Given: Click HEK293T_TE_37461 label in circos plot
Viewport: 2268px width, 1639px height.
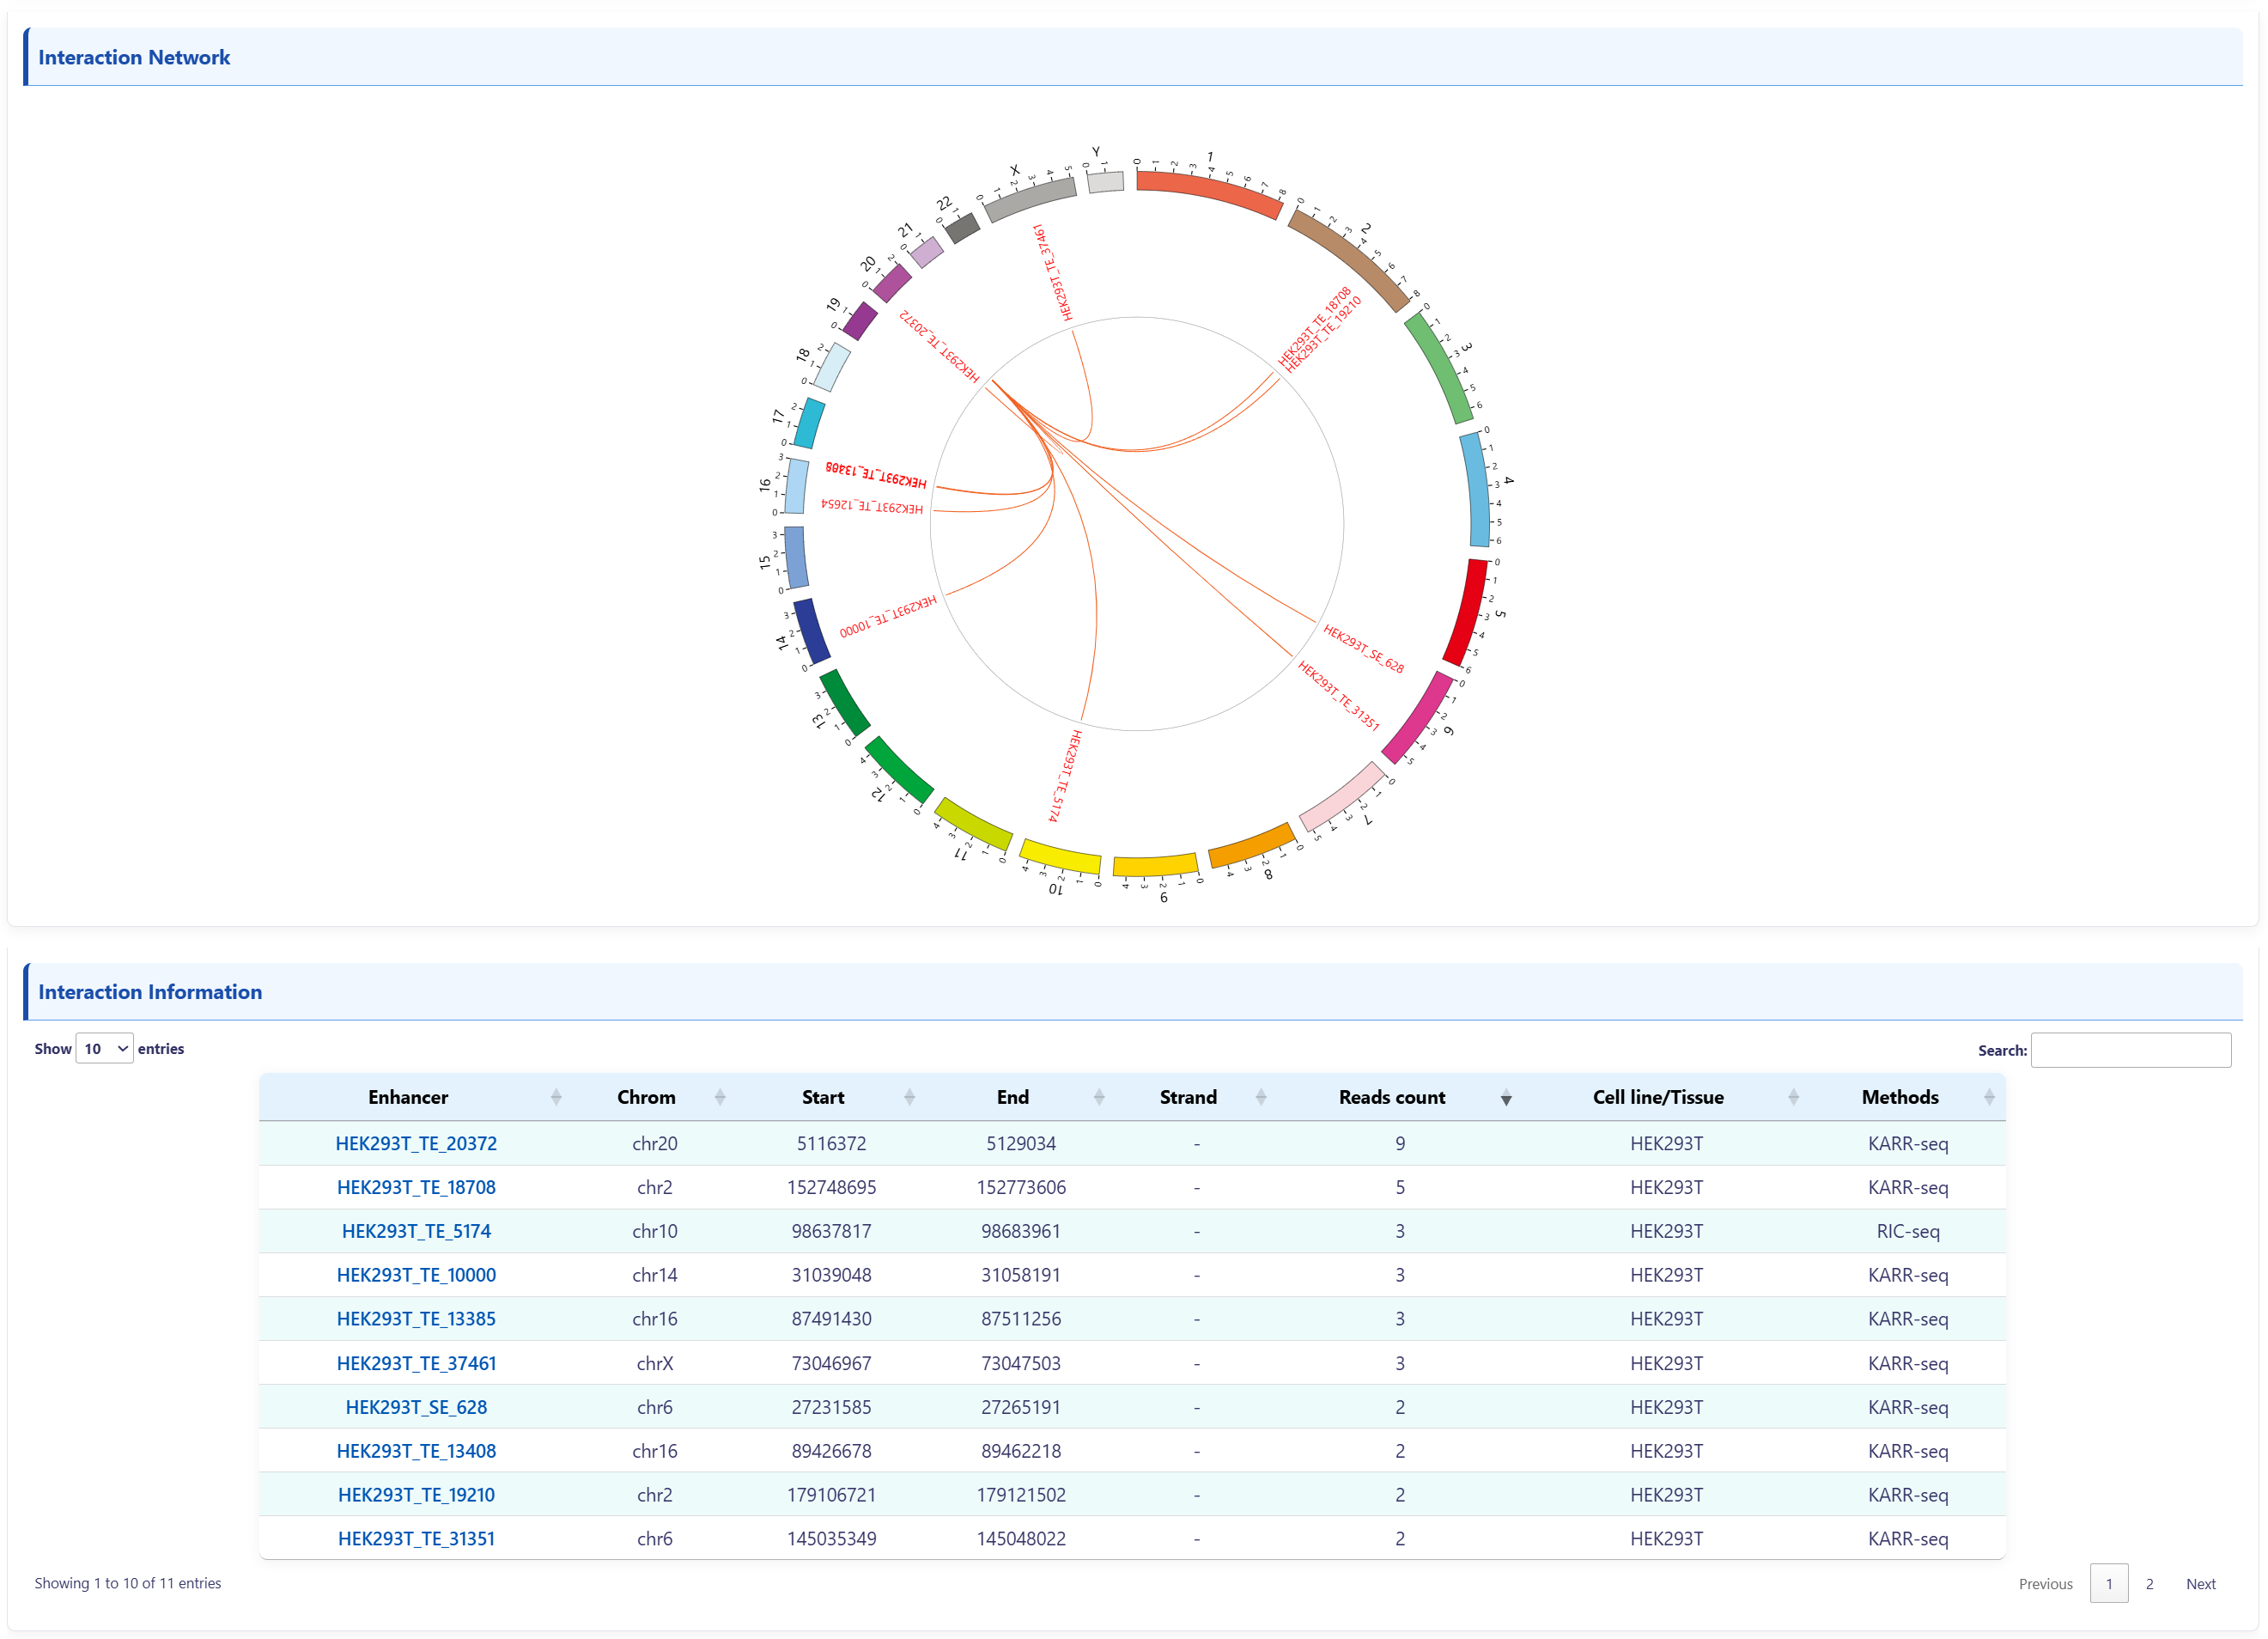Looking at the screenshot, I should (x=1052, y=272).
